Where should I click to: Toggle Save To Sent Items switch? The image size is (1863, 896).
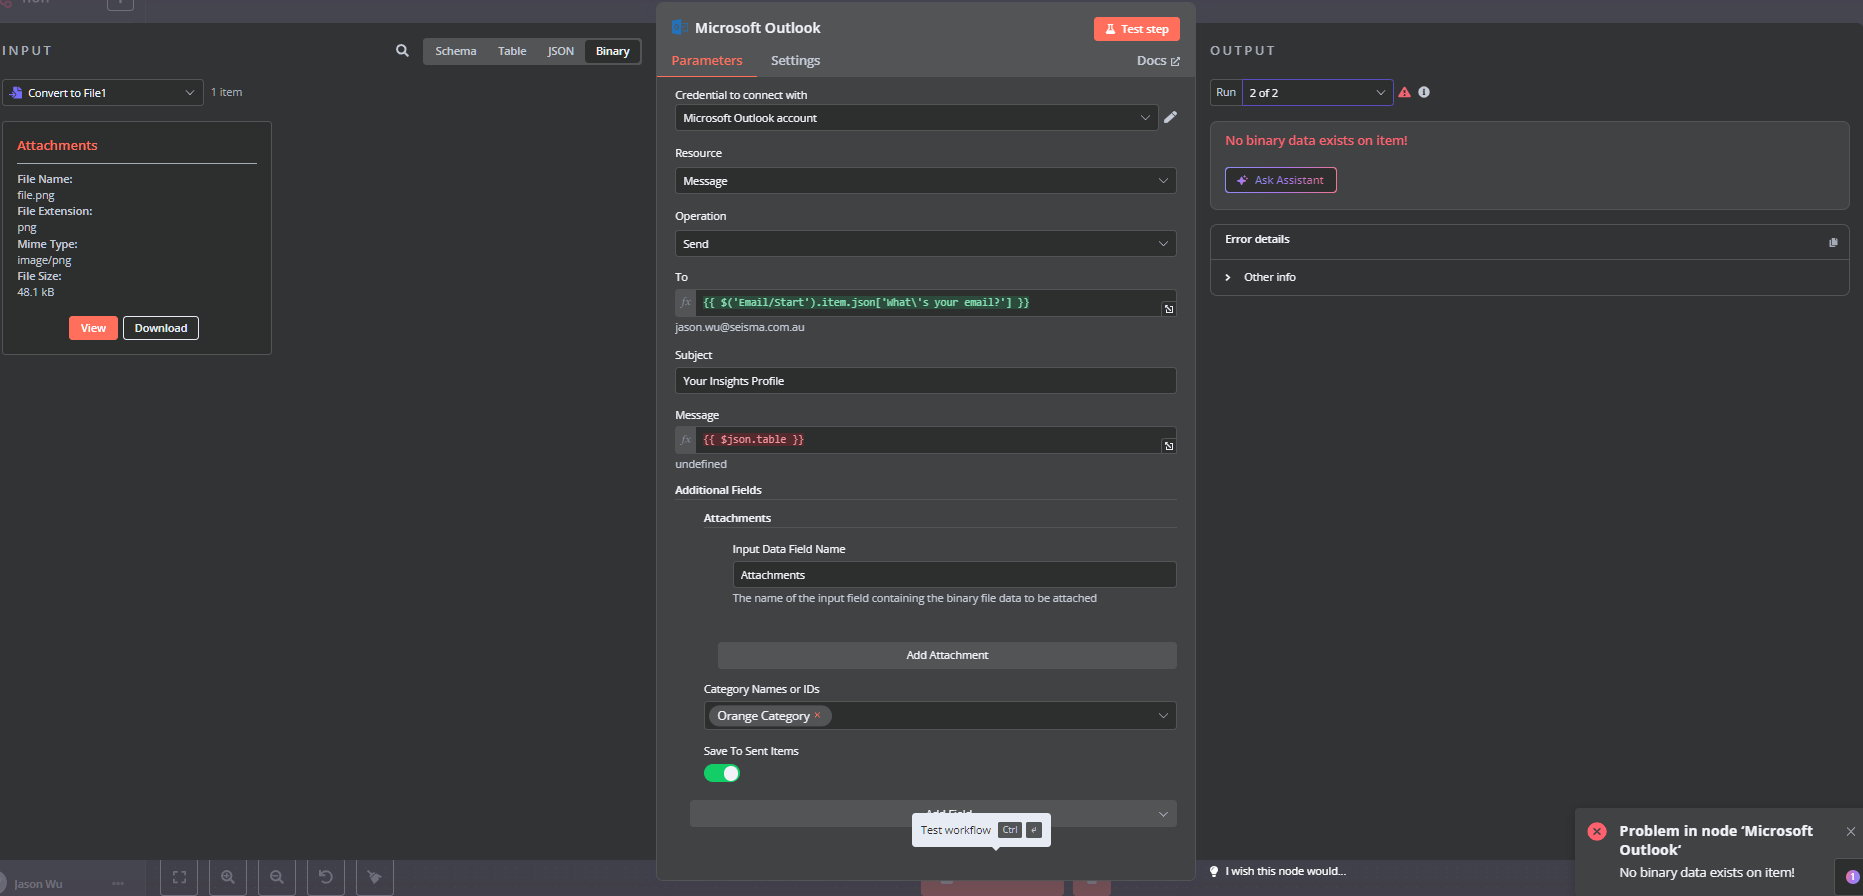pyautogui.click(x=722, y=773)
